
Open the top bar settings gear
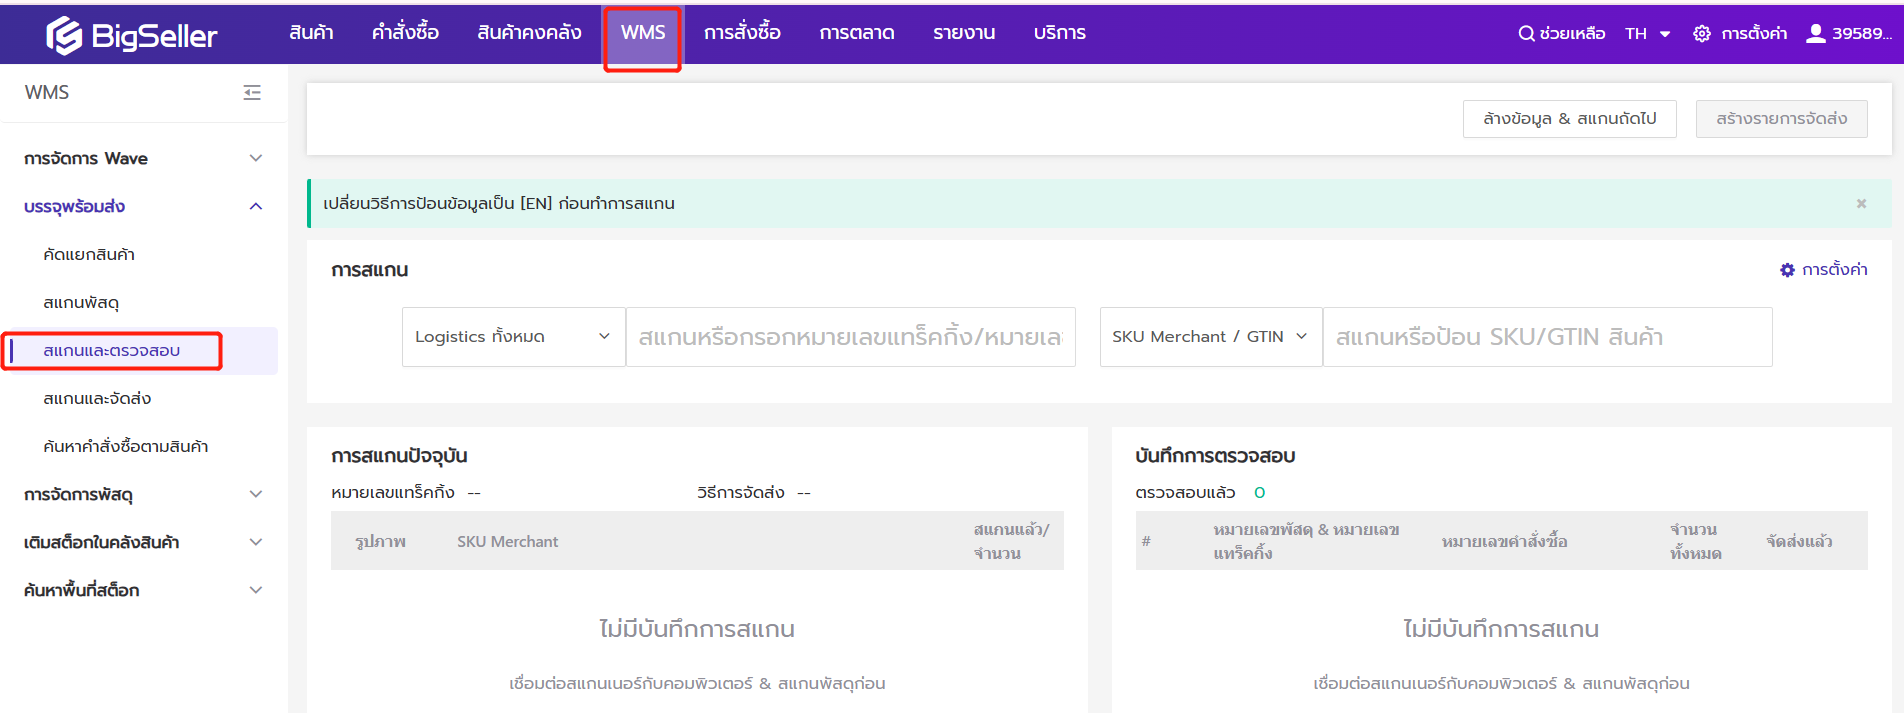click(1701, 34)
